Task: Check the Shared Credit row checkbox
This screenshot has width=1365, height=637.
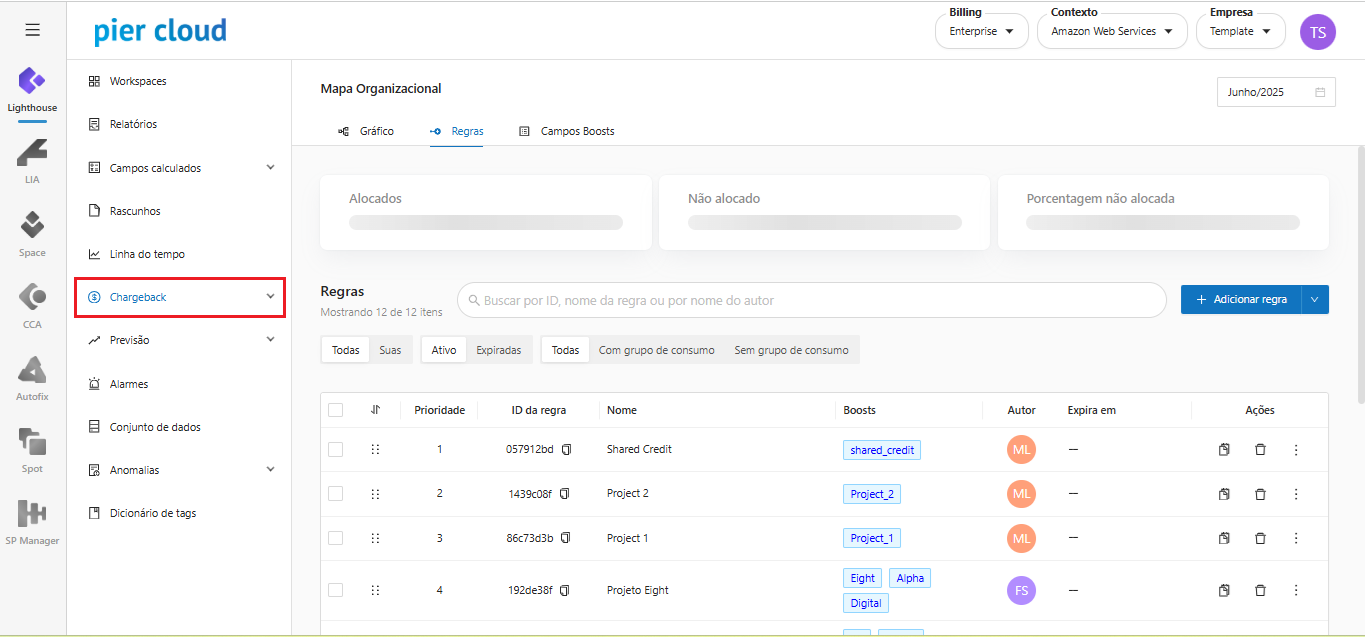Action: point(336,450)
